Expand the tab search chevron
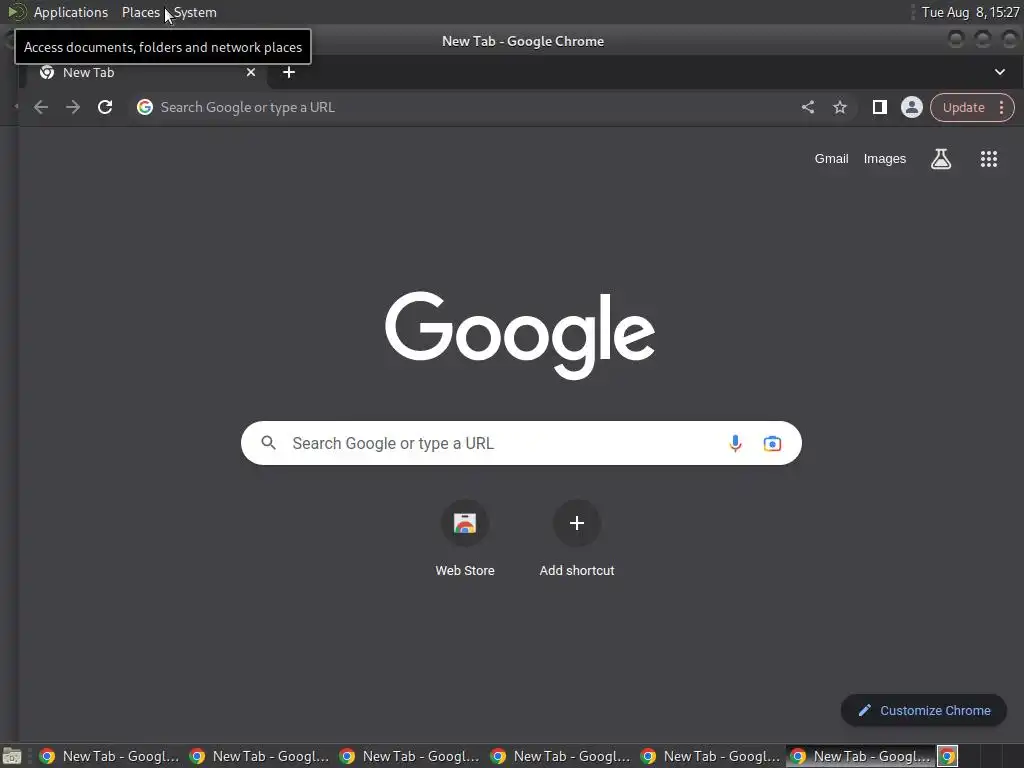 tap(999, 72)
